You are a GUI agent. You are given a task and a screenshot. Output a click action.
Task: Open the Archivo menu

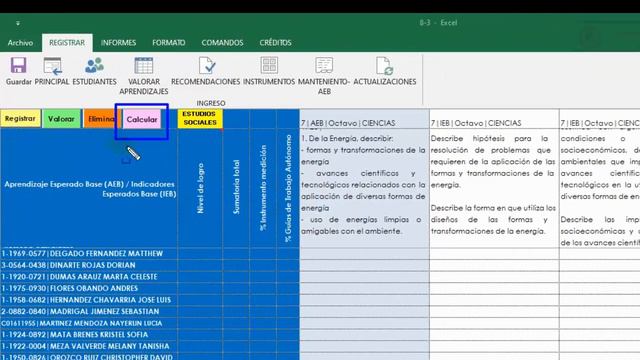click(x=20, y=42)
